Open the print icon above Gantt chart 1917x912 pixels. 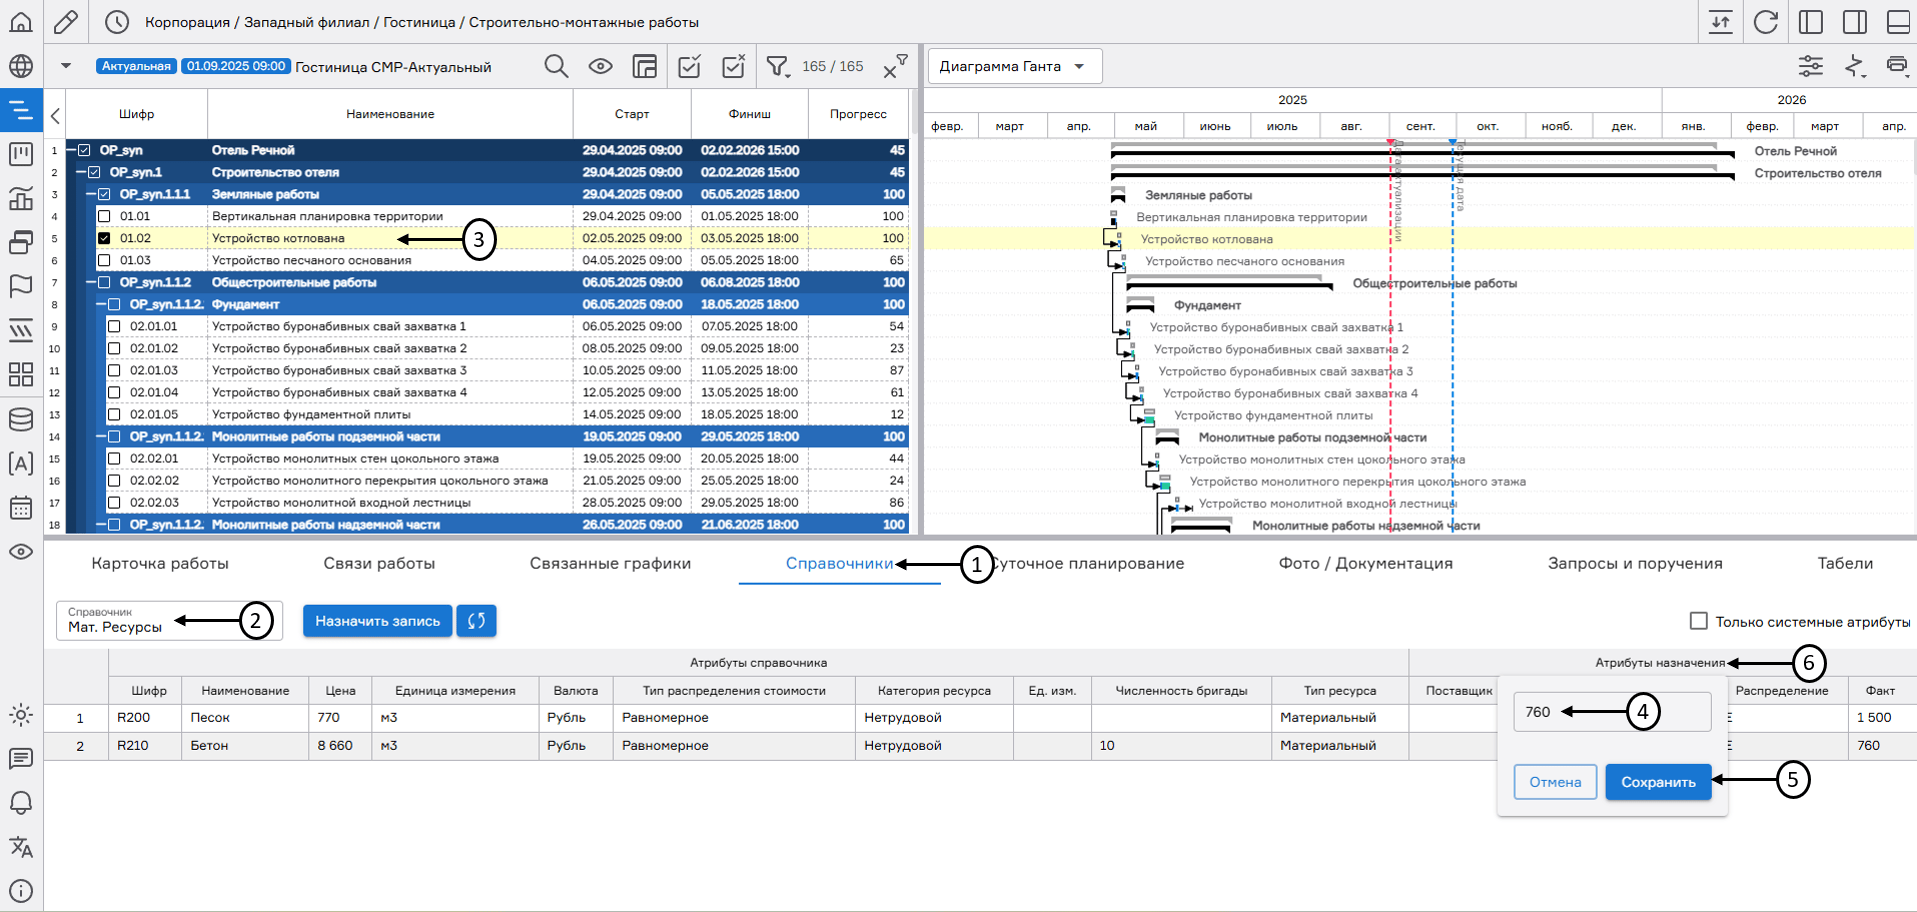[1896, 66]
